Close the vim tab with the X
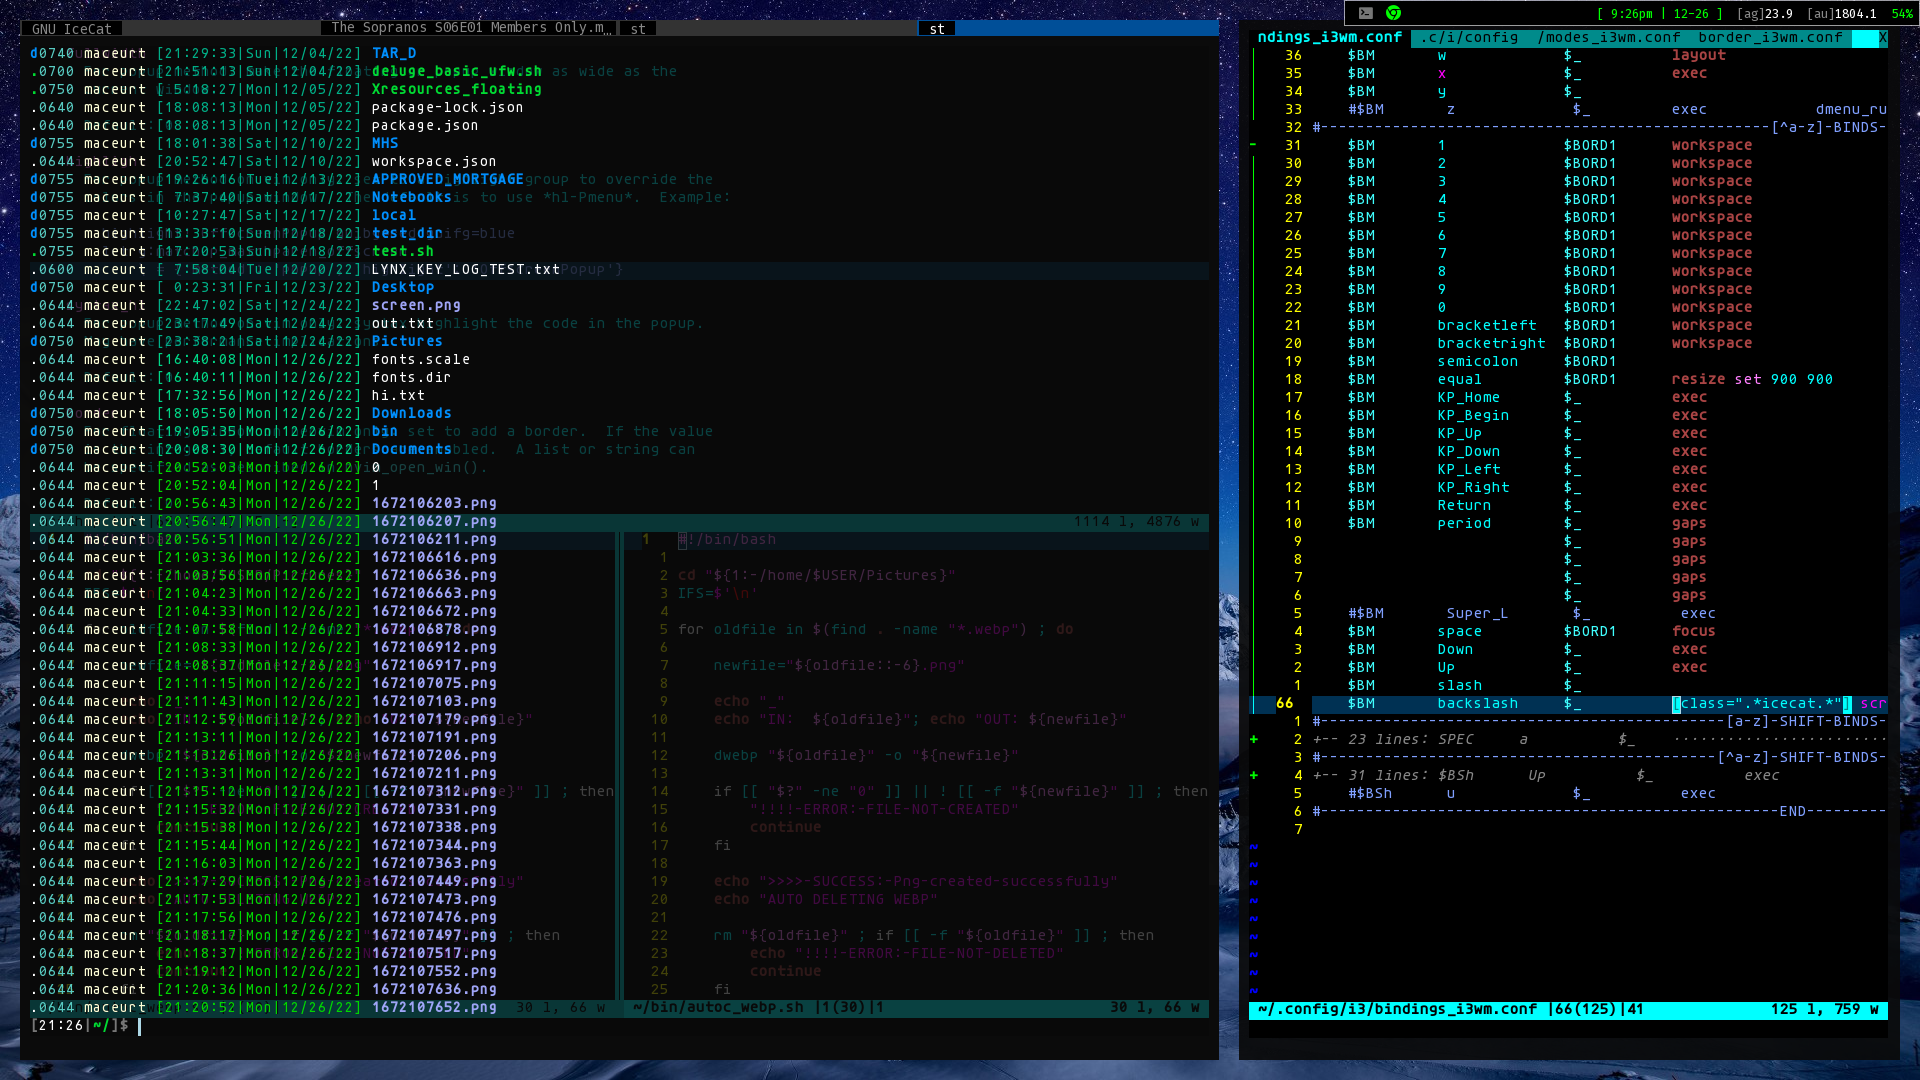1920x1080 pixels. (x=1882, y=37)
